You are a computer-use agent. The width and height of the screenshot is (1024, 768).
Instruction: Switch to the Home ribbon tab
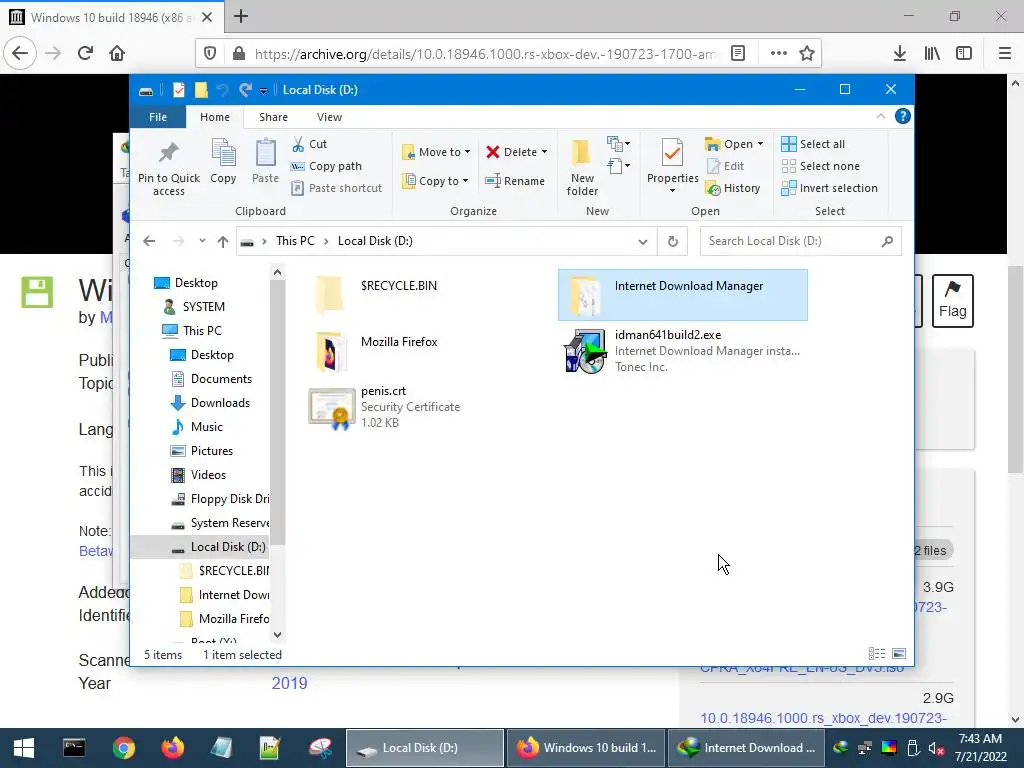tap(215, 117)
